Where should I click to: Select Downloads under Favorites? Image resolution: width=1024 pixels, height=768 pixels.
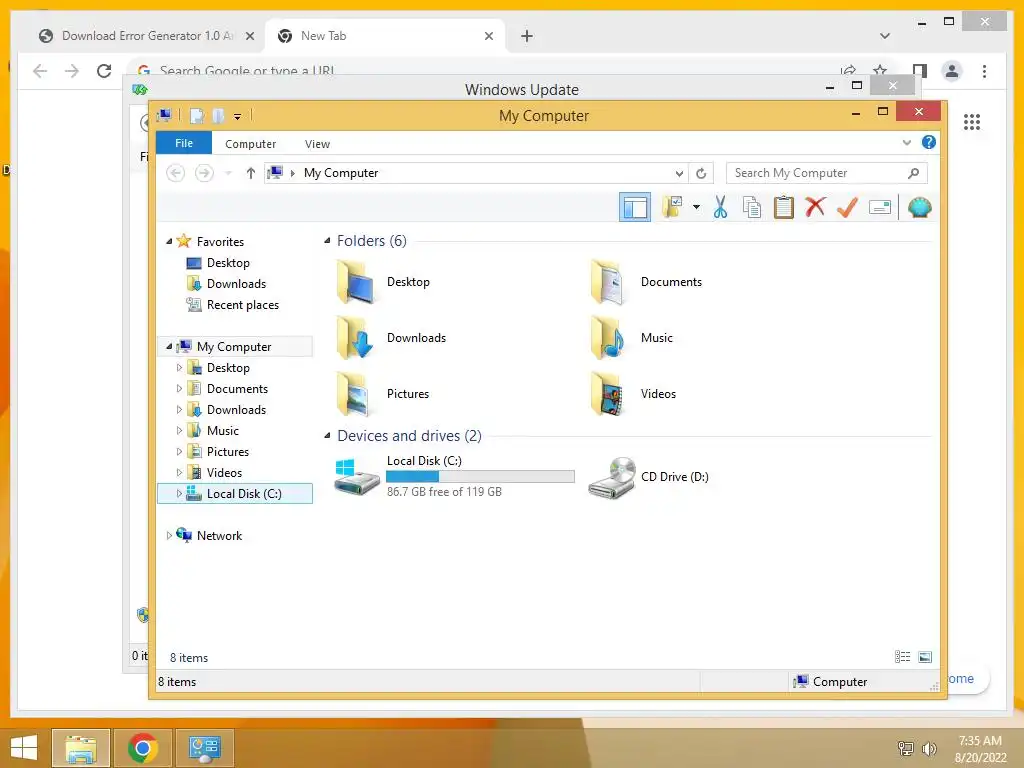(236, 283)
